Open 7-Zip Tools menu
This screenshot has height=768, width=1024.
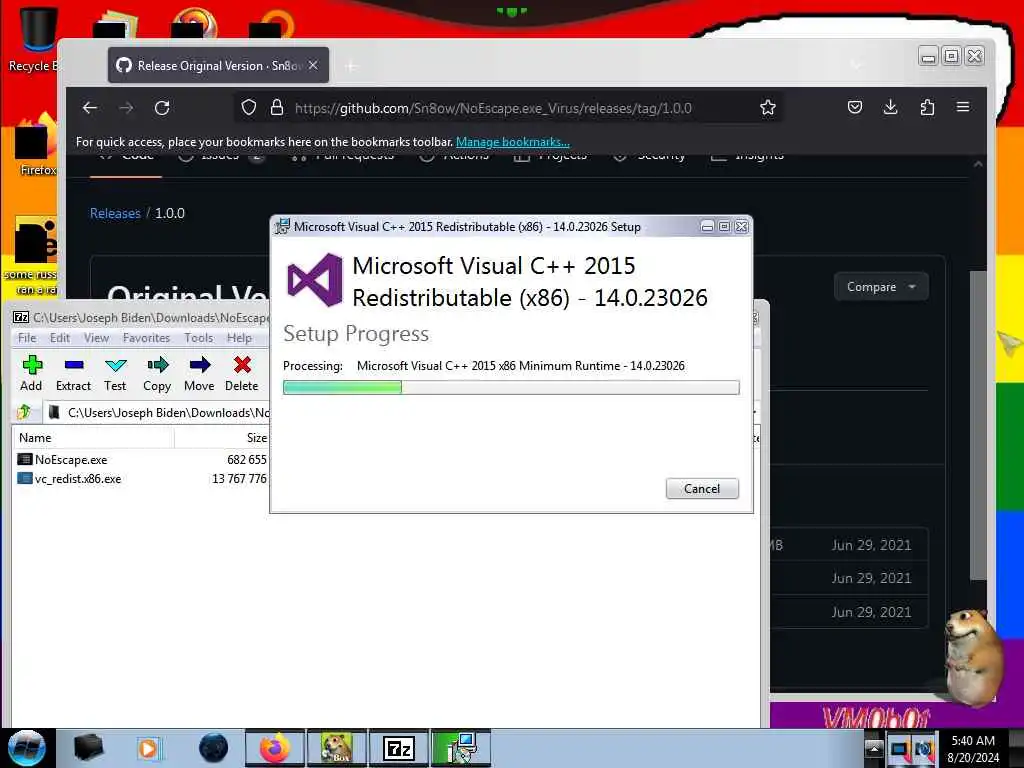[x=199, y=338]
